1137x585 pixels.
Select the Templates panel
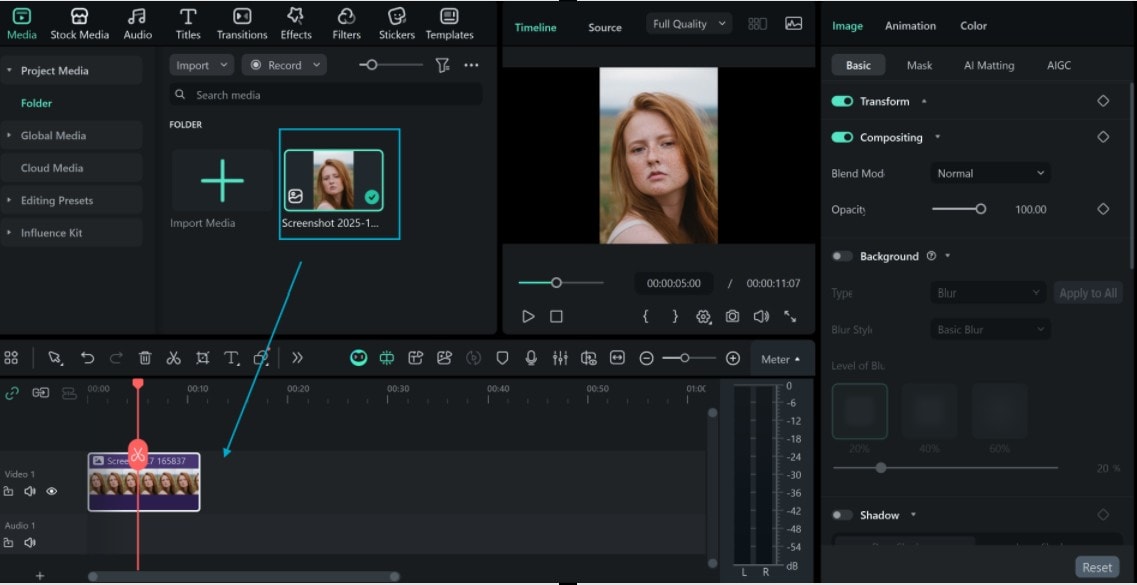[448, 22]
